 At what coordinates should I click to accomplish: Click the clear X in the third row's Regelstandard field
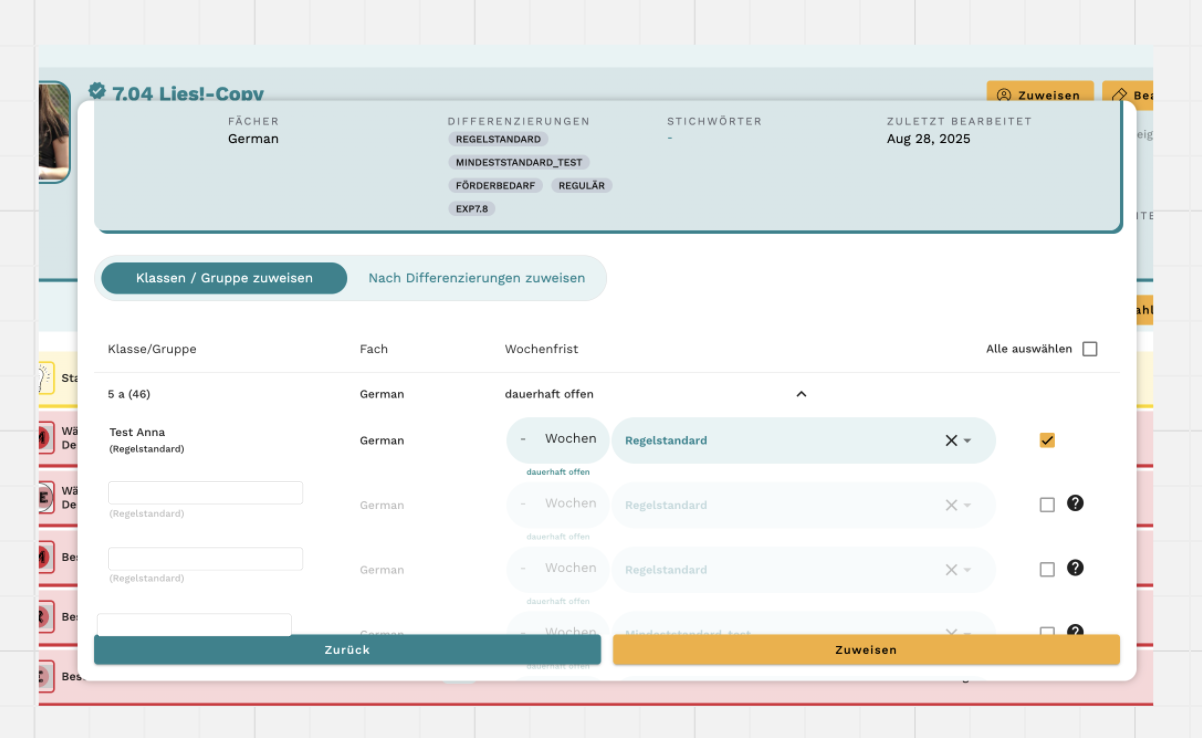click(x=951, y=570)
